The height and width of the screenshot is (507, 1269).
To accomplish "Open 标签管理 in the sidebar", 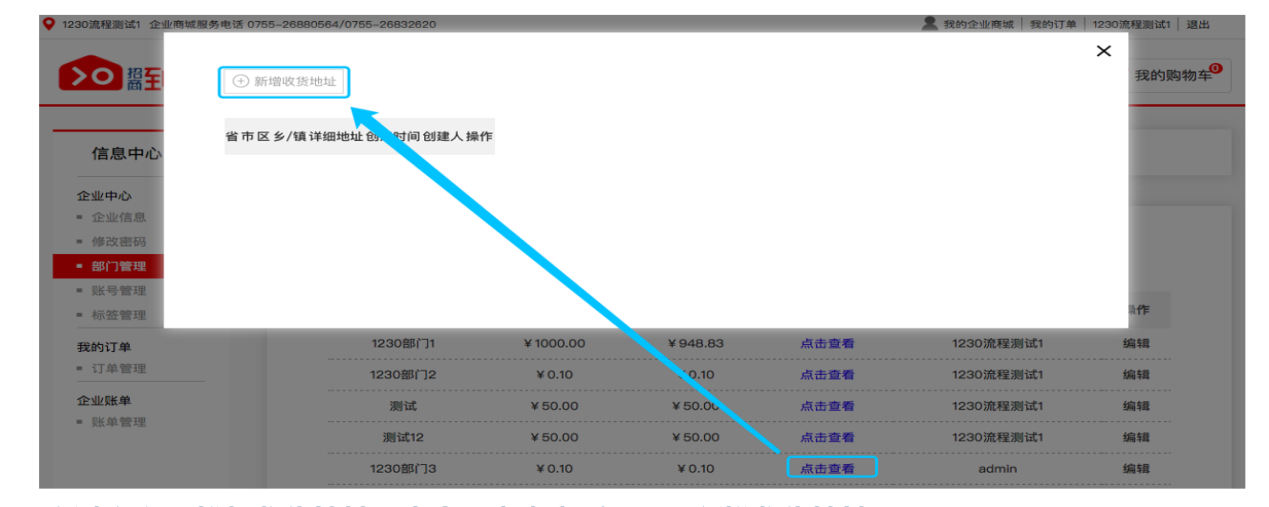I will (x=119, y=315).
